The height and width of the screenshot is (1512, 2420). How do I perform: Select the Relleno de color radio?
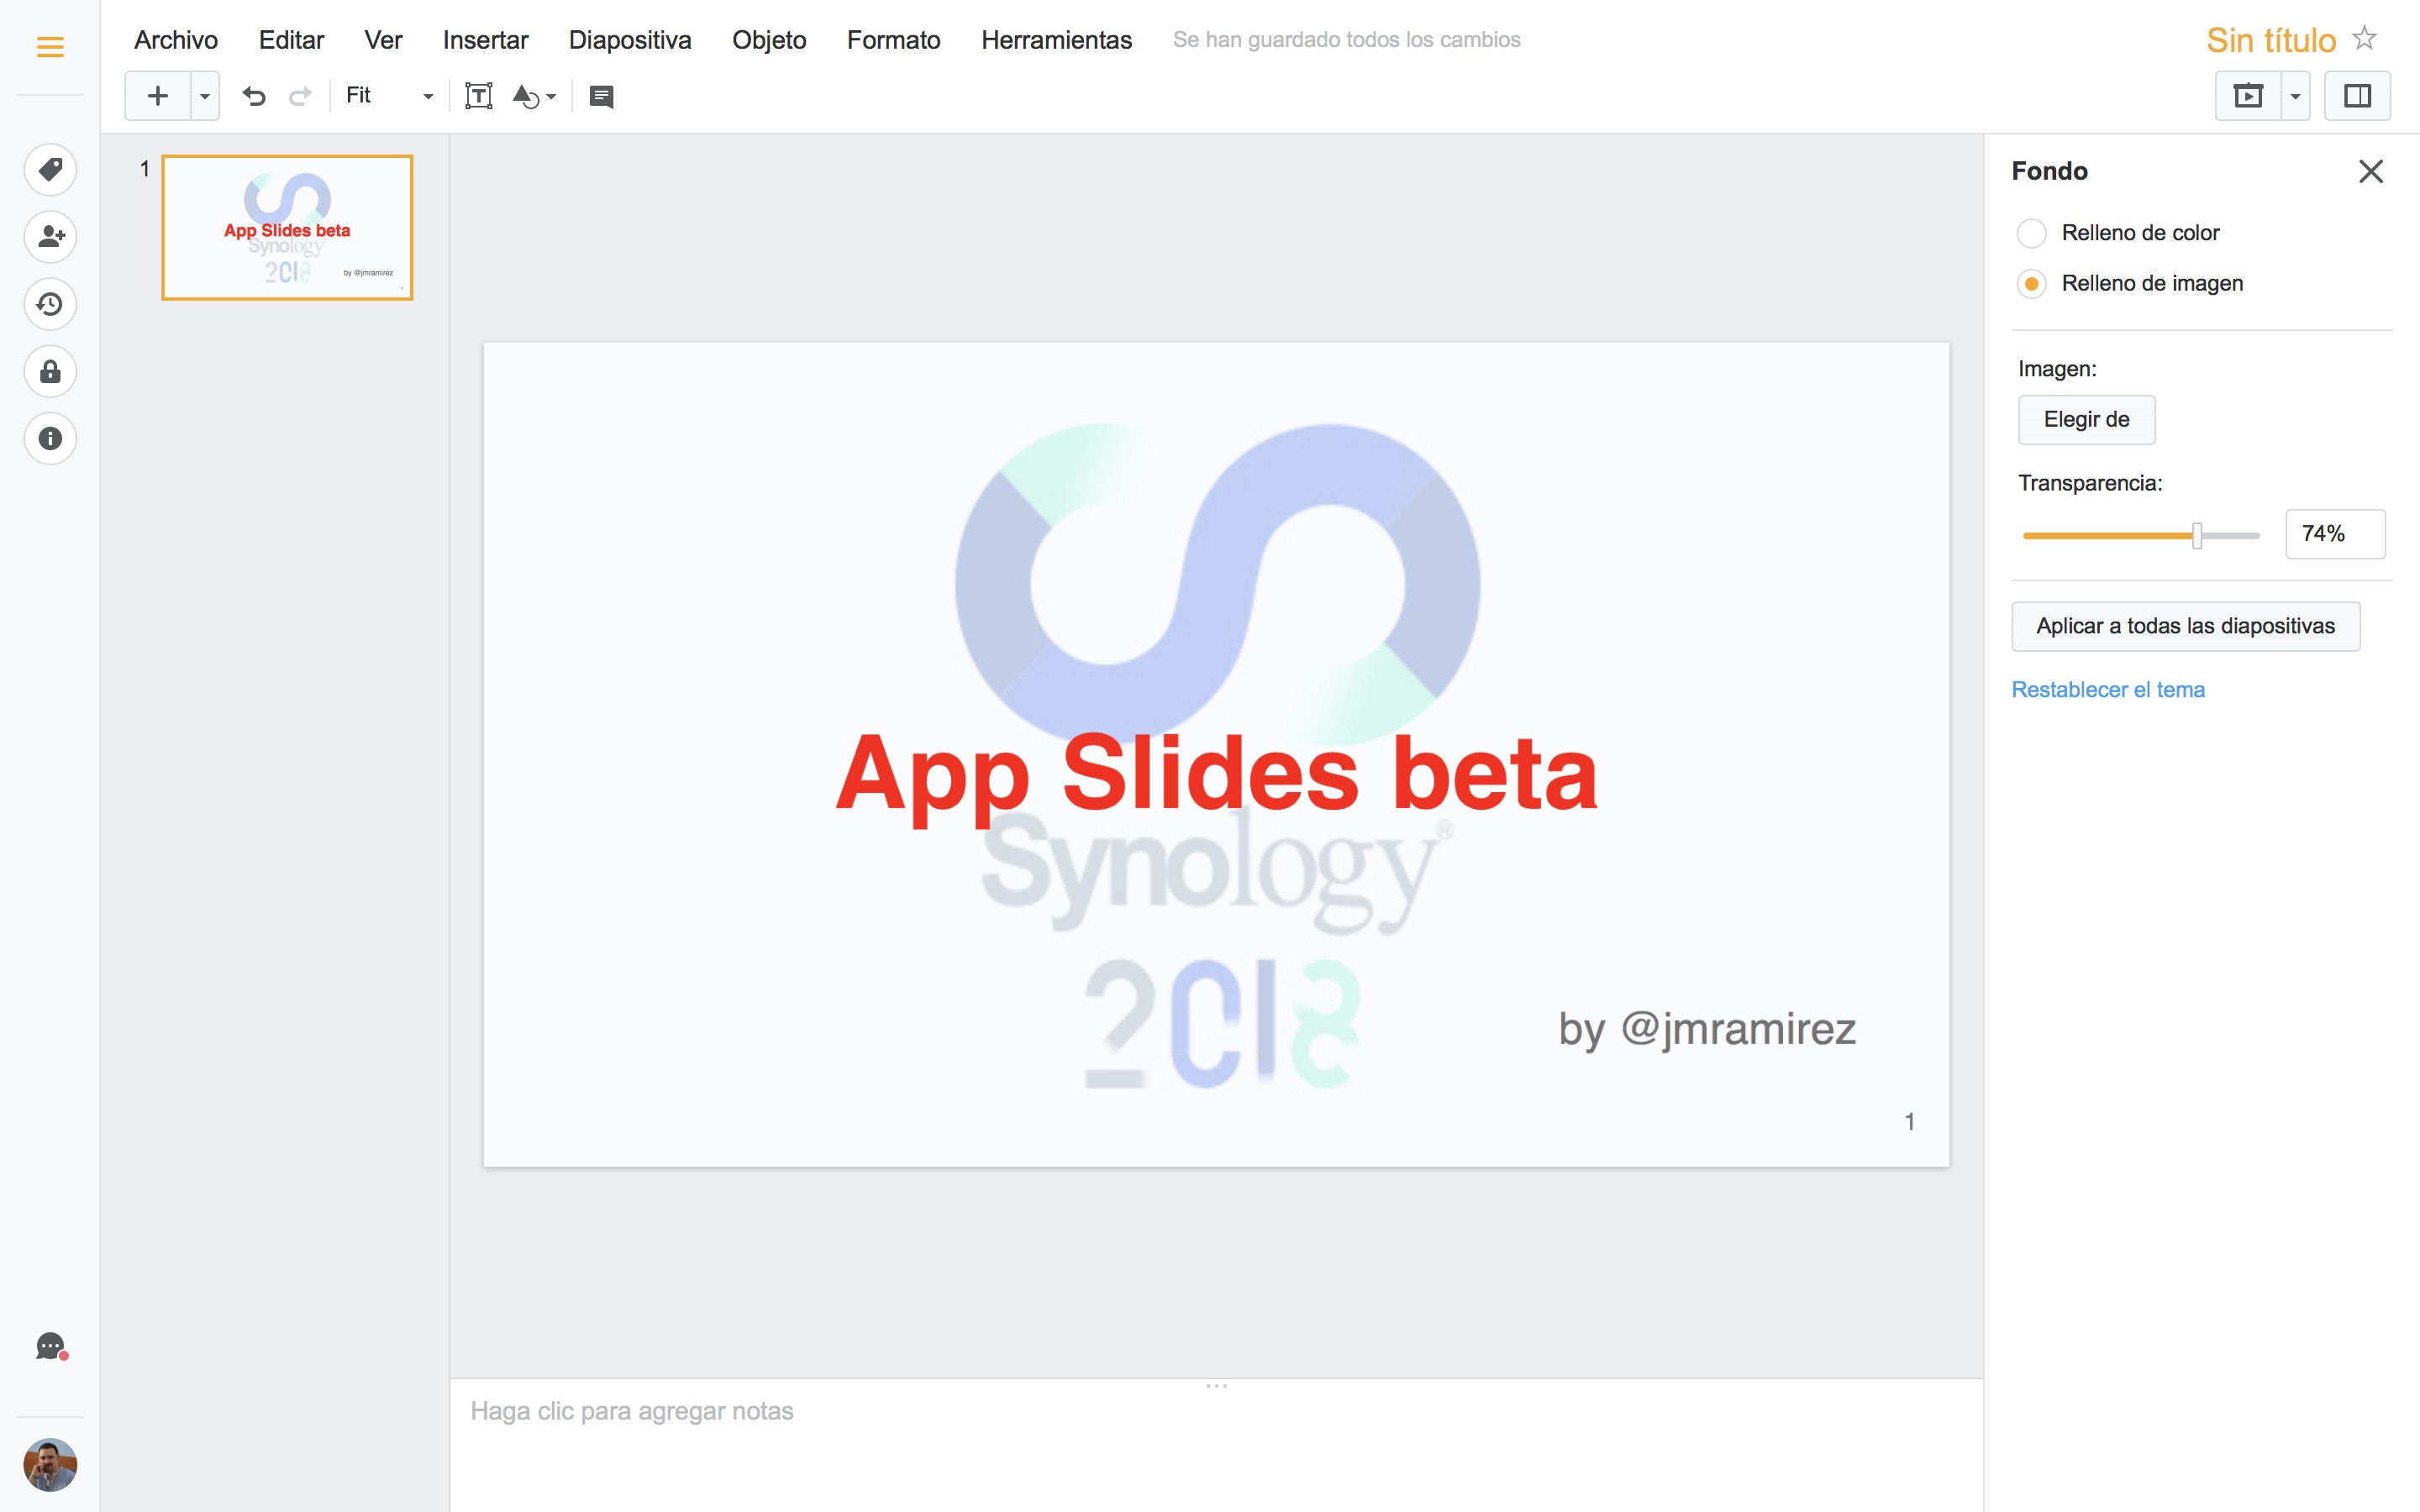click(2031, 233)
